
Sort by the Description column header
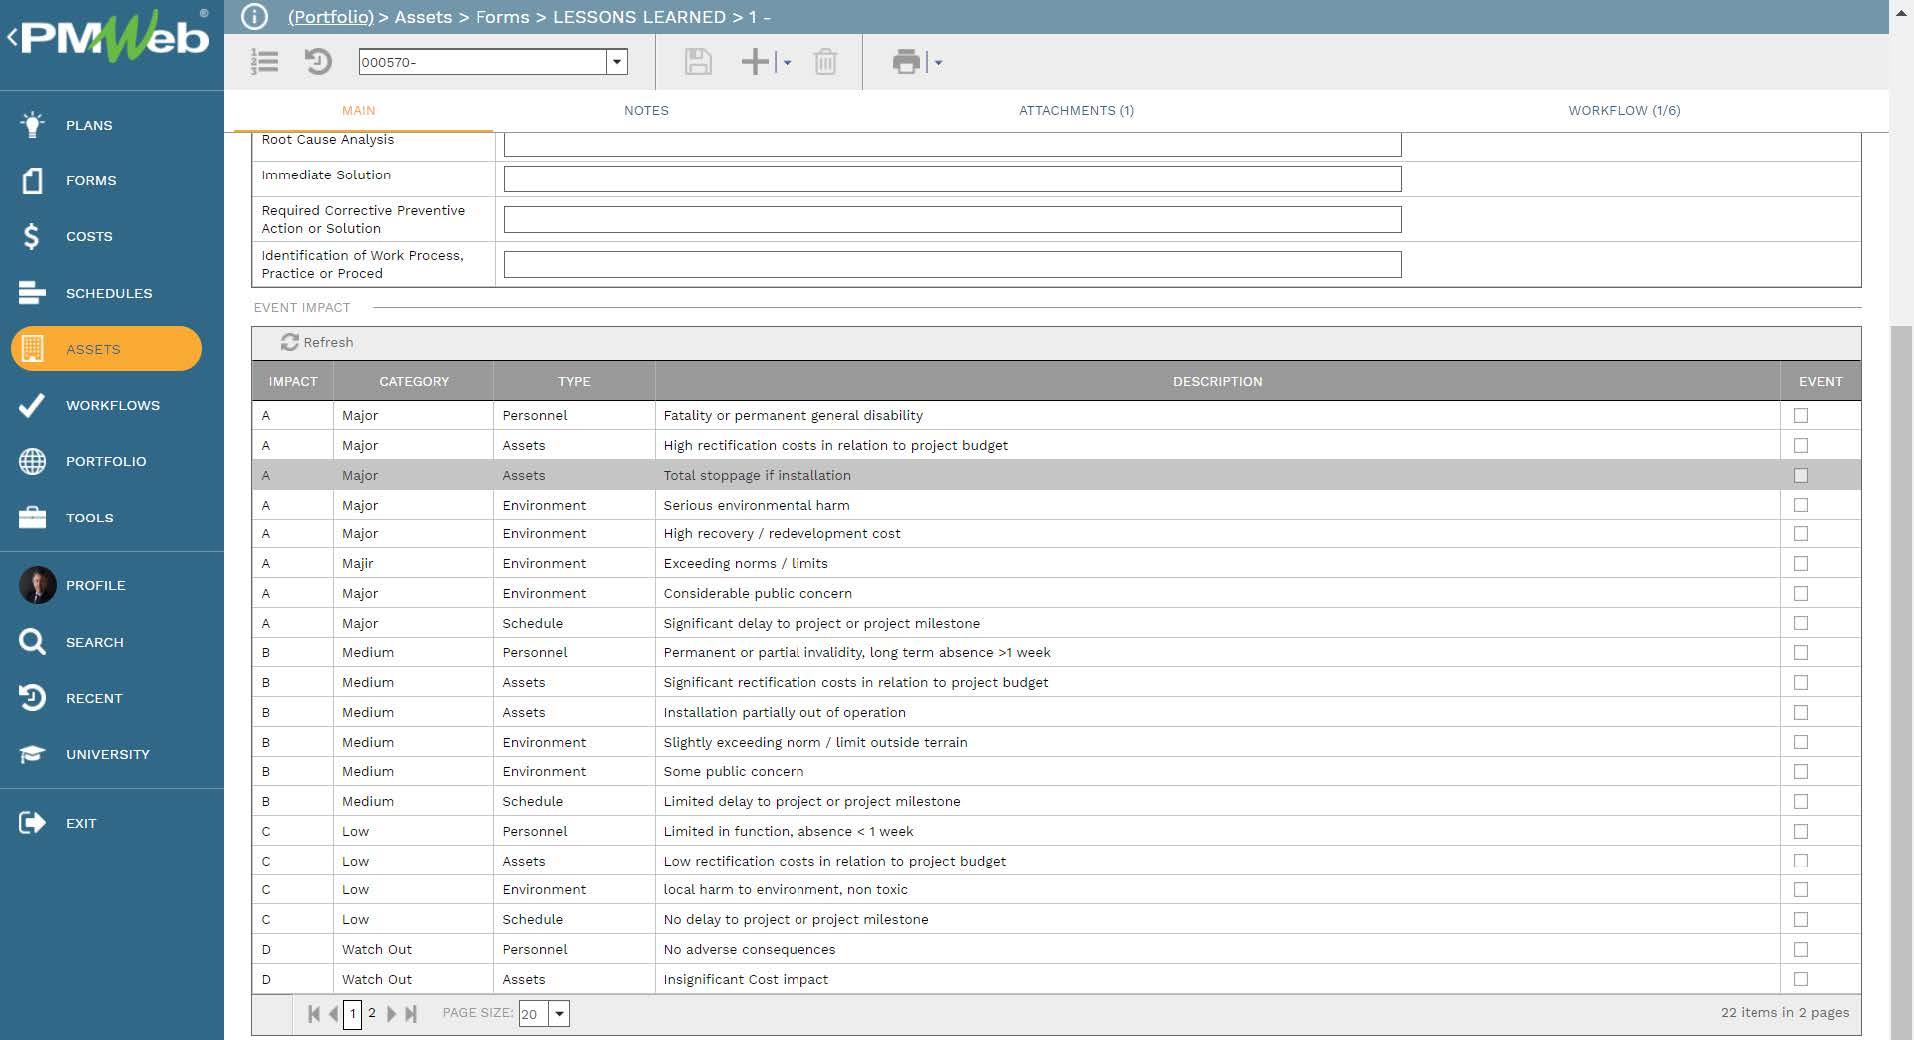click(1217, 382)
